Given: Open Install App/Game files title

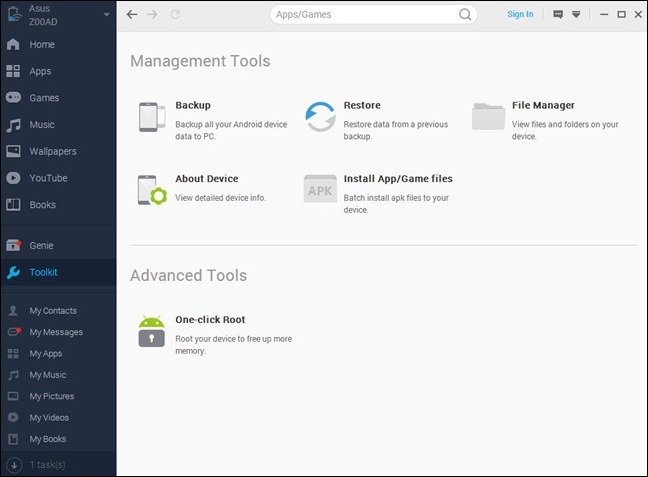Looking at the screenshot, I should [x=398, y=179].
